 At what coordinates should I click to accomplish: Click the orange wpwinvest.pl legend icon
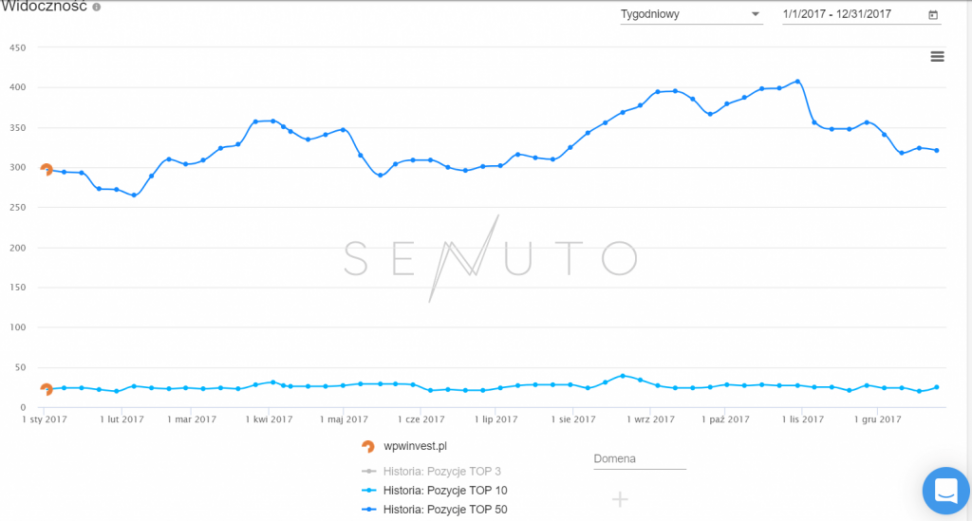coord(368,446)
